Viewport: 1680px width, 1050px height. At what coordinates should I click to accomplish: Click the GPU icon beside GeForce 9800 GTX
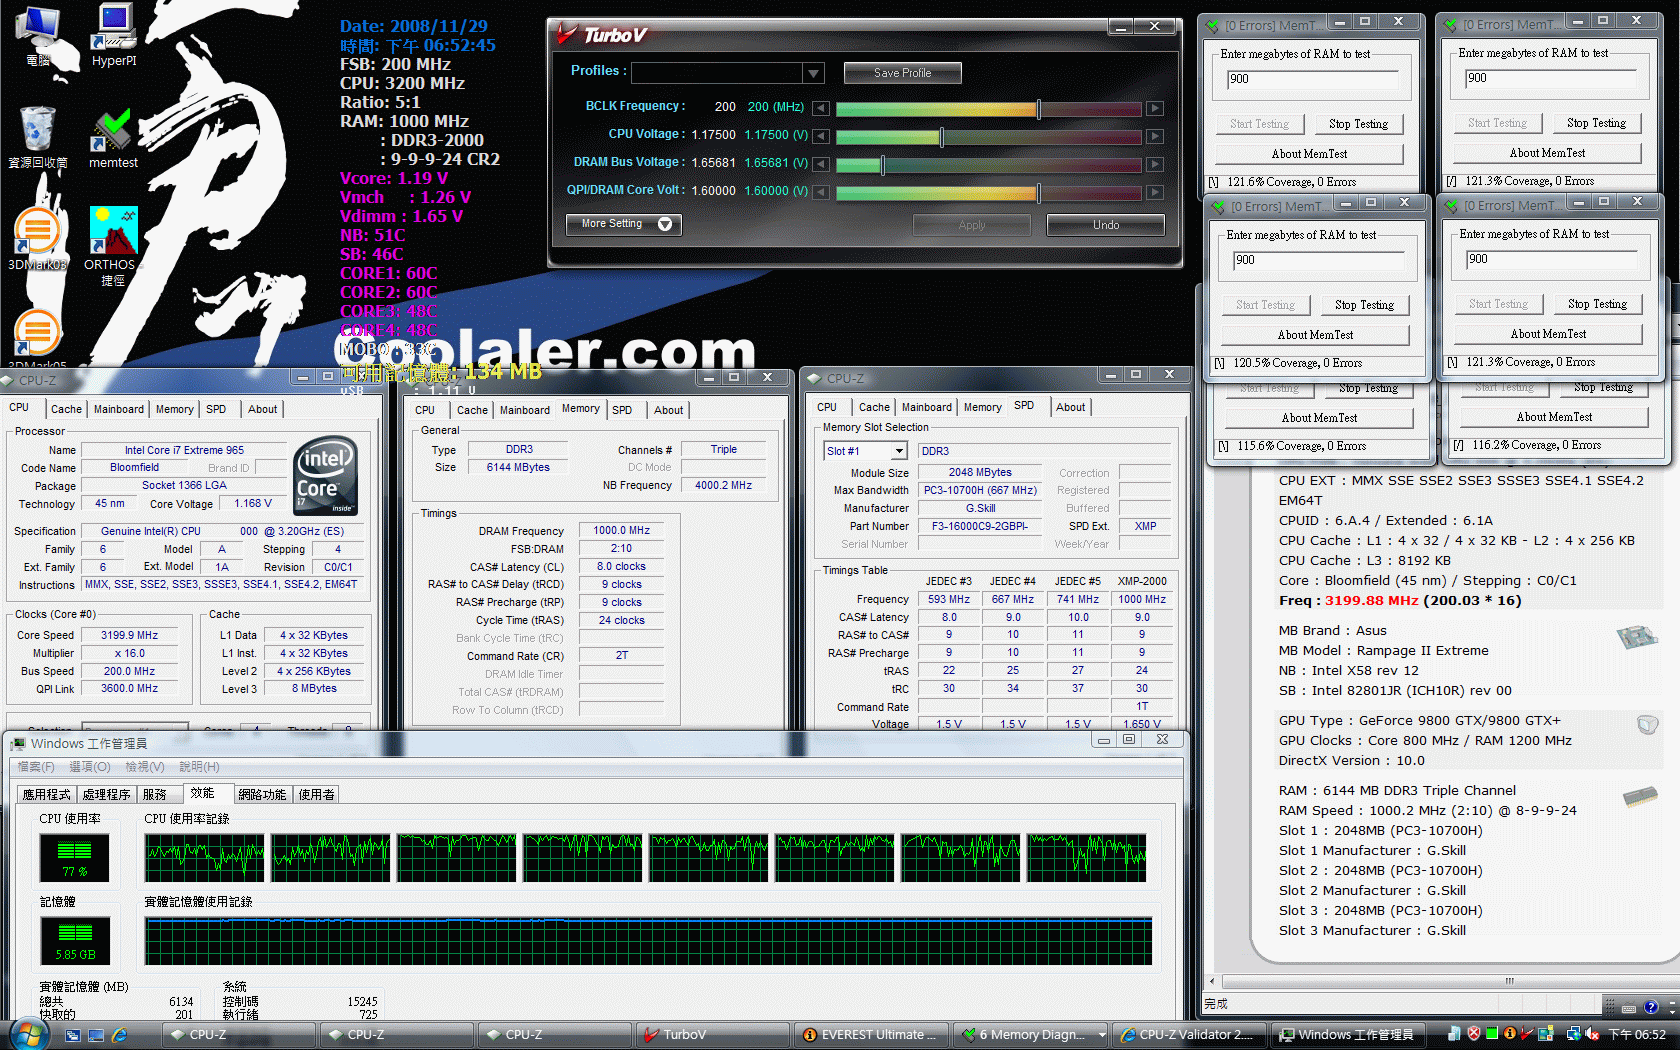[1647, 725]
